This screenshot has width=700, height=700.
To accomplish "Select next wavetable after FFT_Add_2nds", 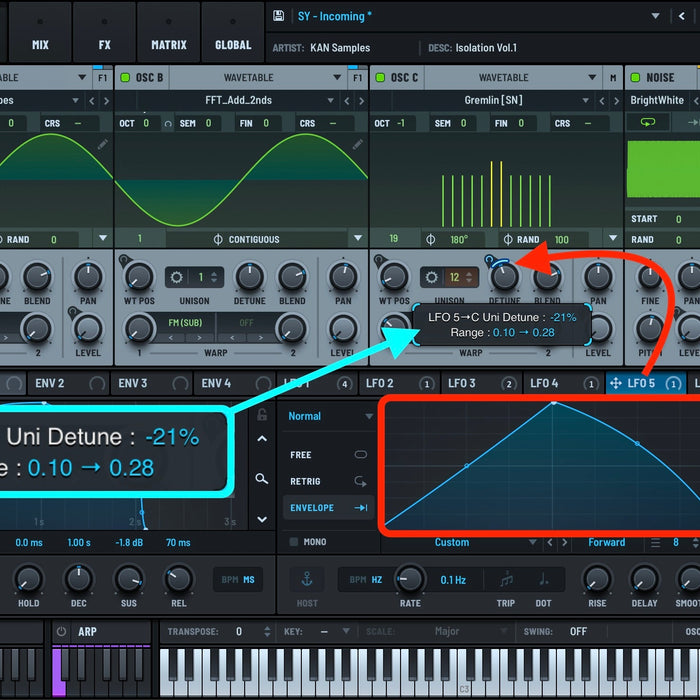I will (361, 101).
